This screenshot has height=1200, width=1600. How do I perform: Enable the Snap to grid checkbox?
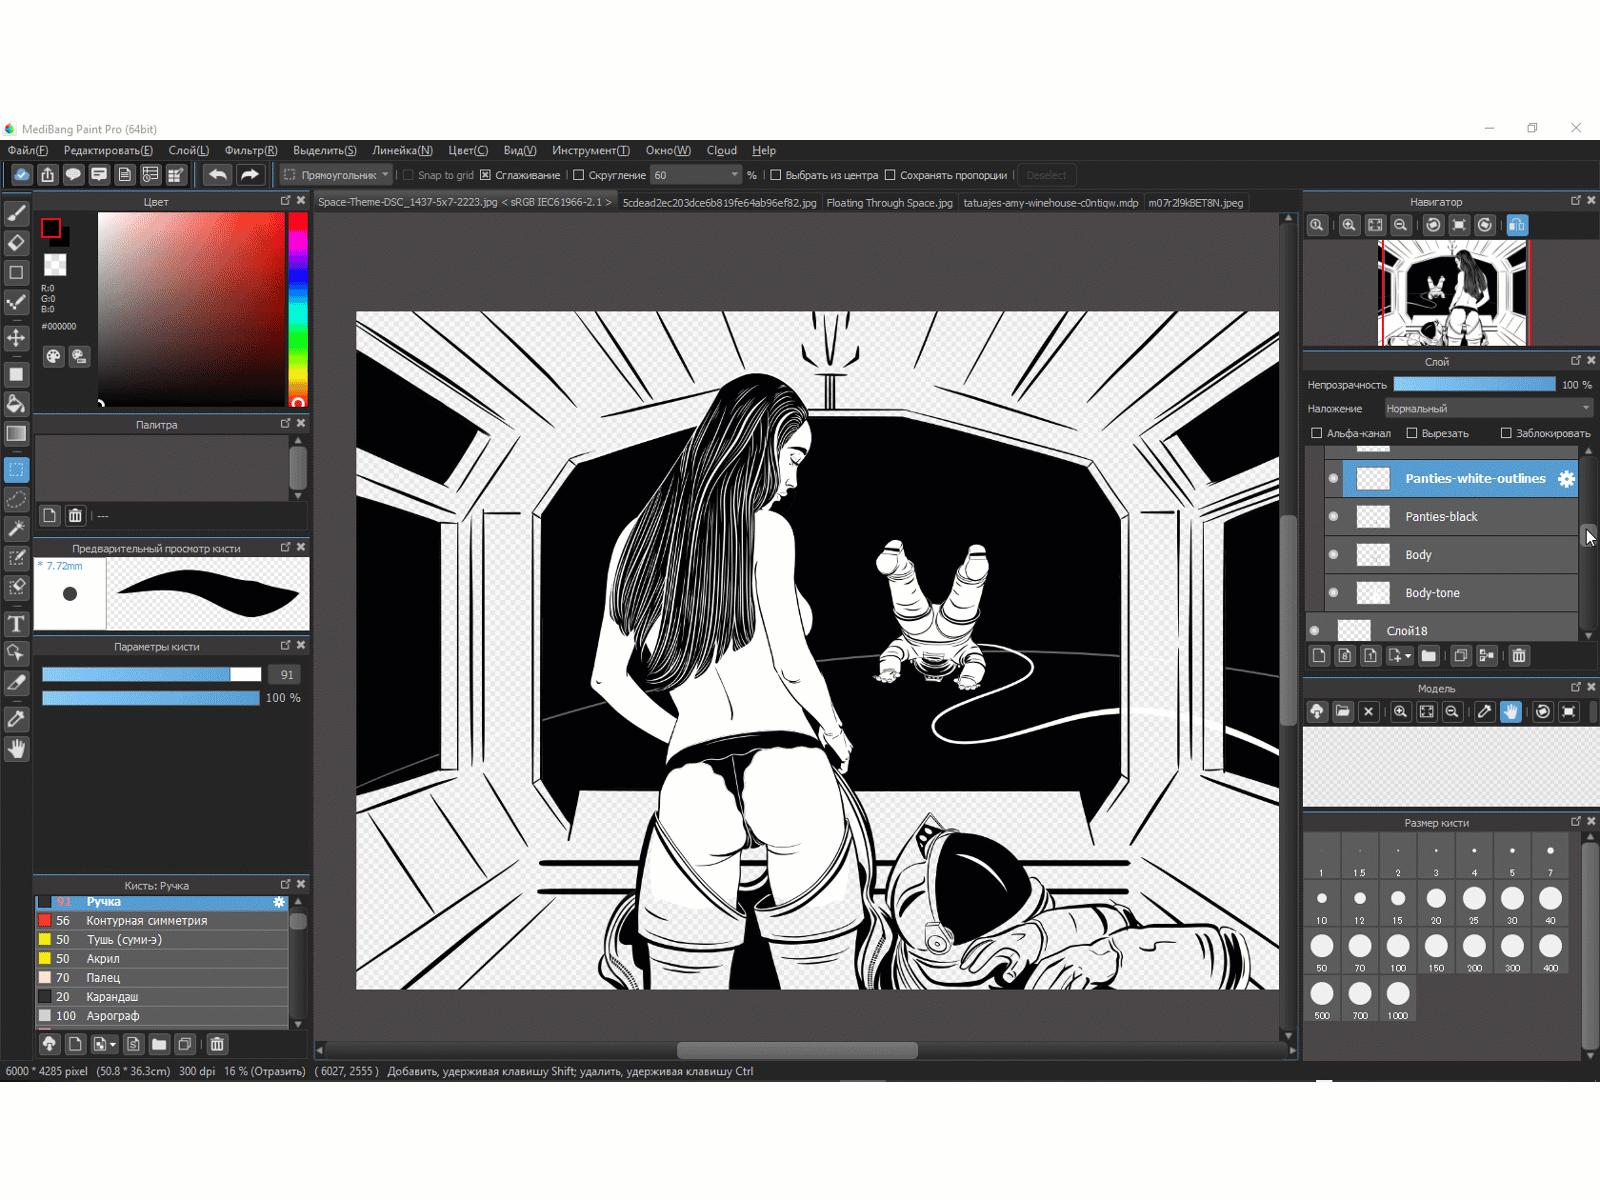(408, 175)
